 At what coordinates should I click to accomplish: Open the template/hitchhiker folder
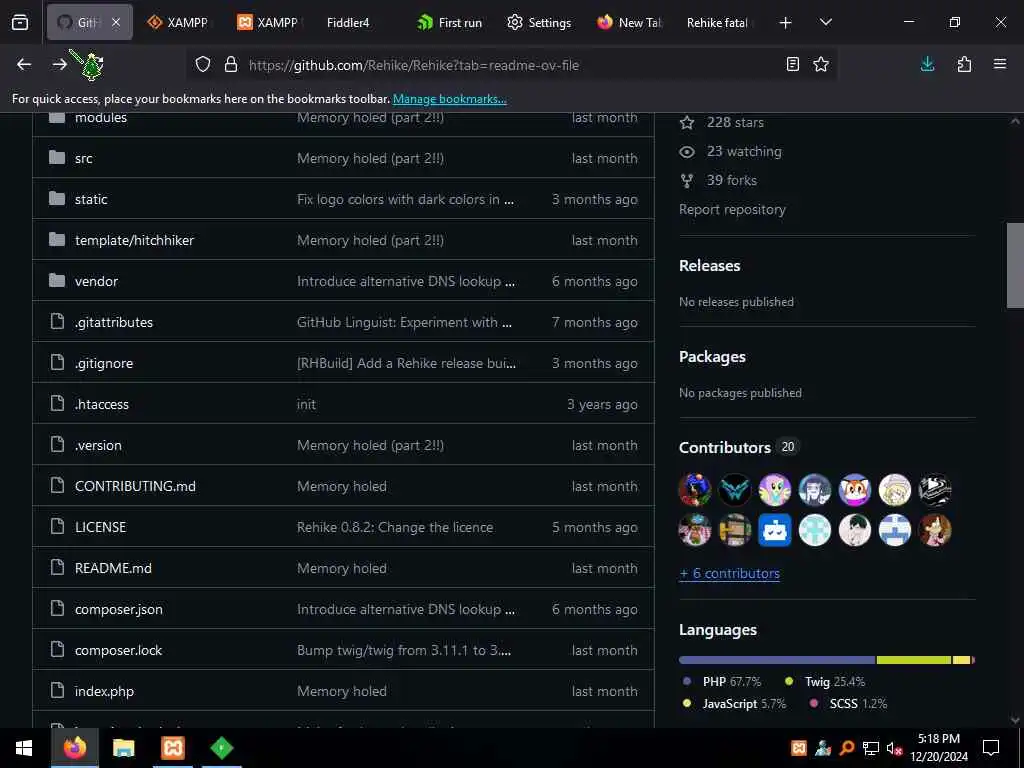pyautogui.click(x=135, y=240)
